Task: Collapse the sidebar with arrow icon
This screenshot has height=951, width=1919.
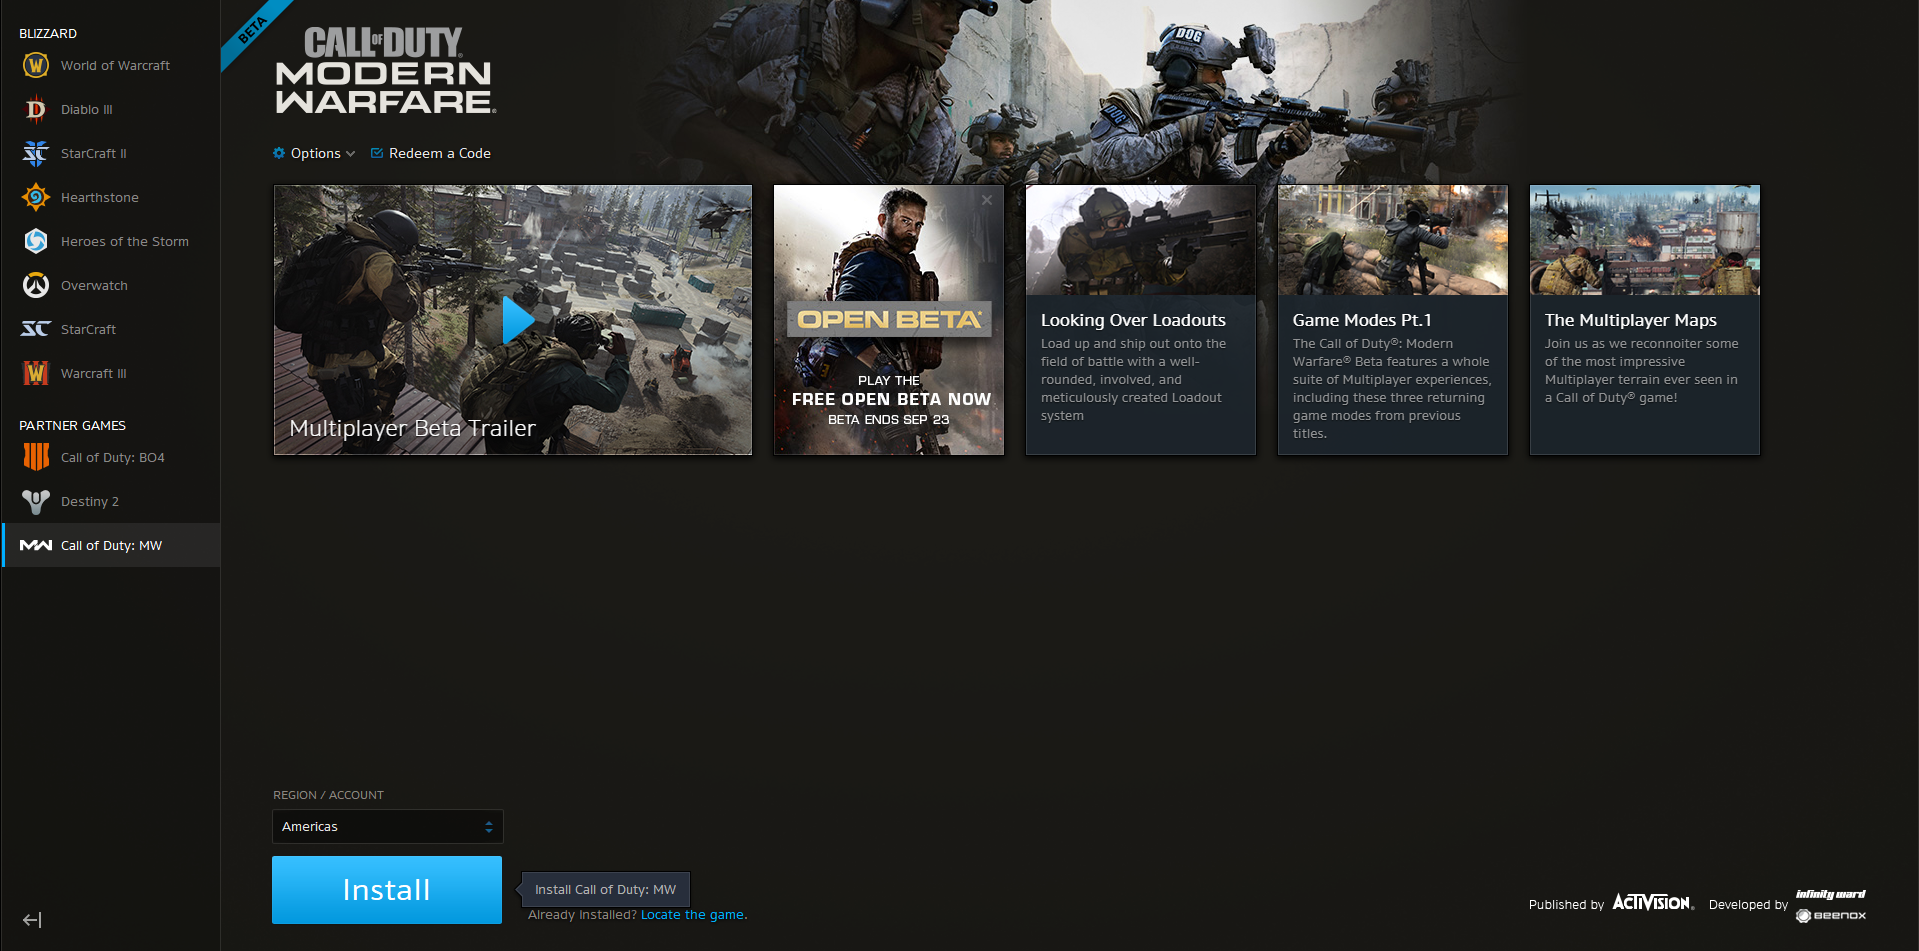Action: click(32, 920)
